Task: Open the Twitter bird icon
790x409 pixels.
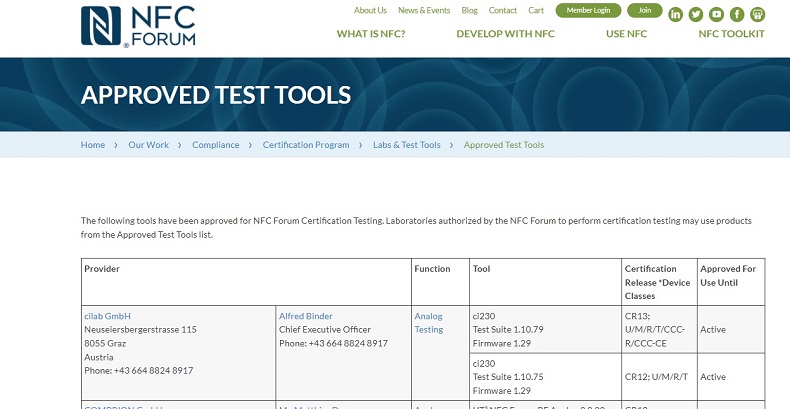Action: click(x=696, y=15)
